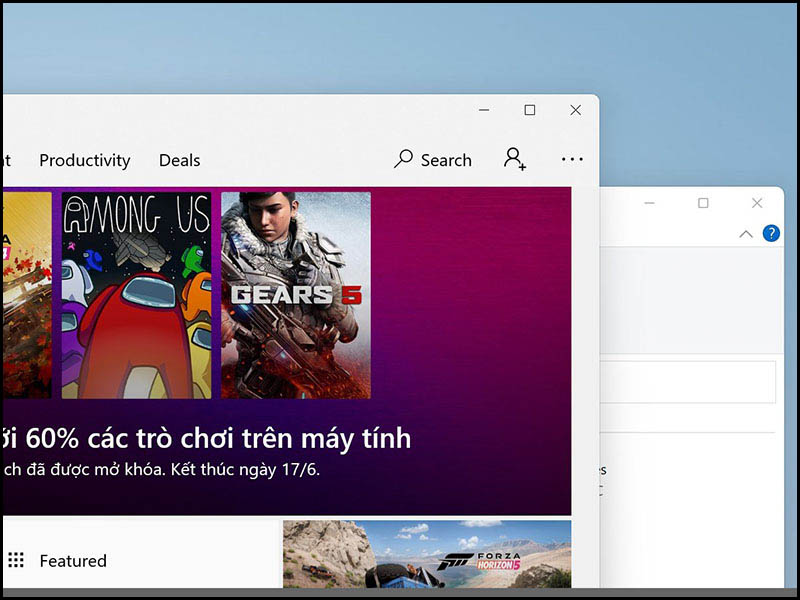
Task: Open Help with the blue question mark icon
Action: [770, 233]
